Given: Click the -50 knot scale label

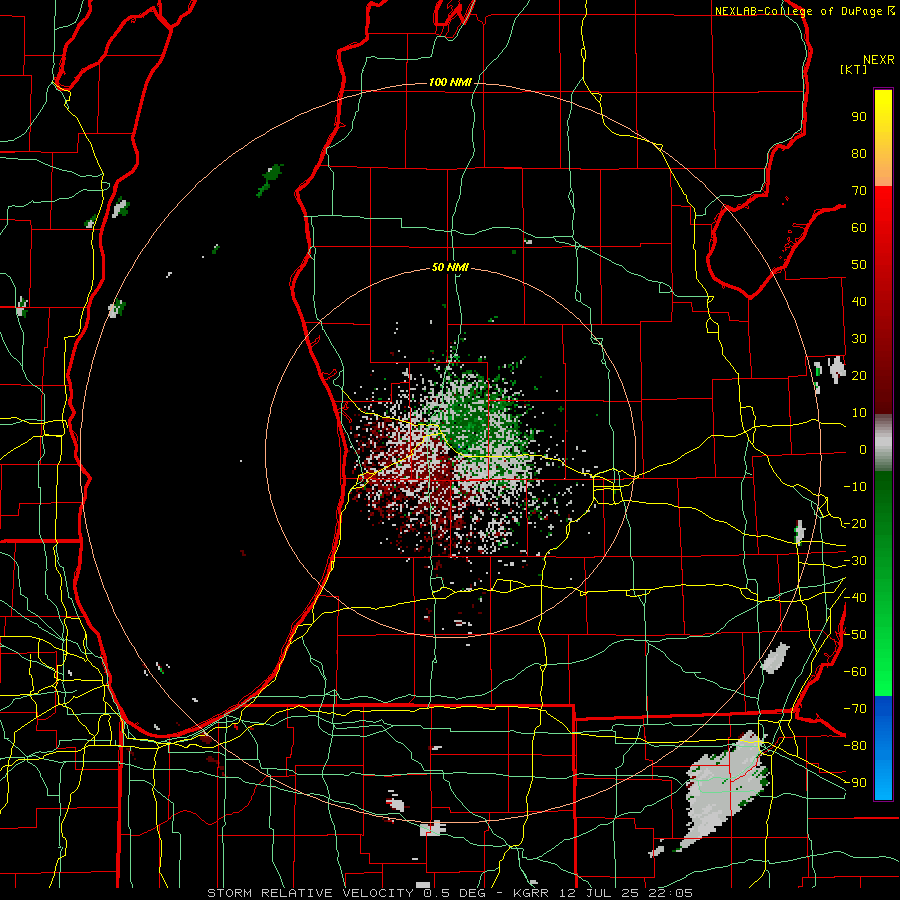Looking at the screenshot, I should click(x=855, y=635).
